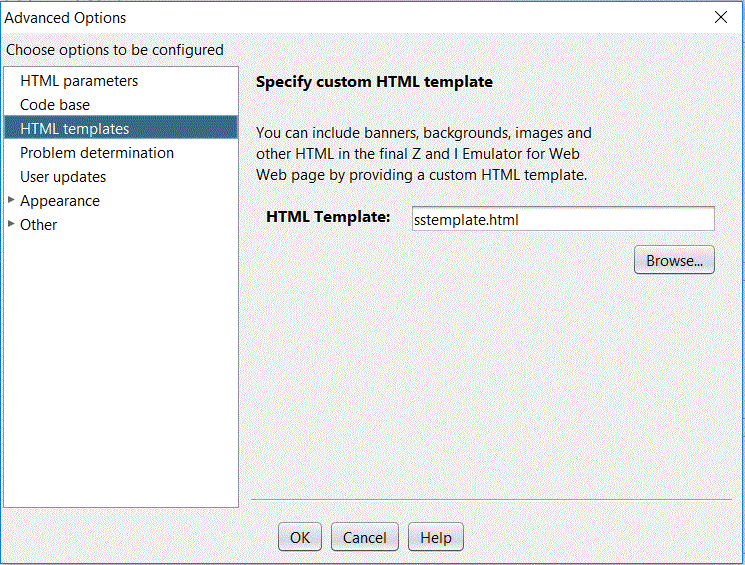Confirm with the OK button
Screen dimensions: 745x565
click(x=300, y=537)
